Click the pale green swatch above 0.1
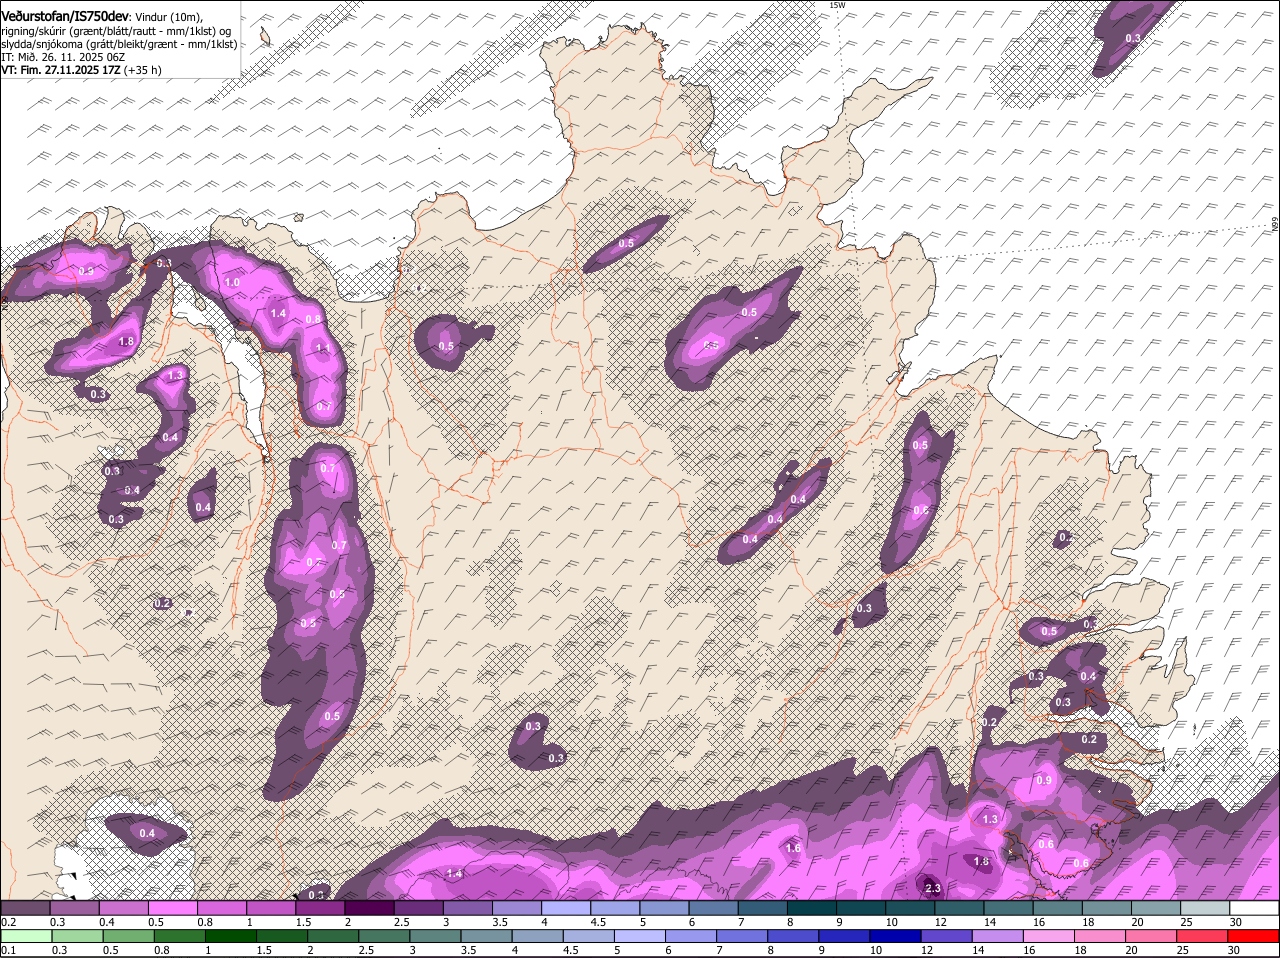 coord(25,937)
